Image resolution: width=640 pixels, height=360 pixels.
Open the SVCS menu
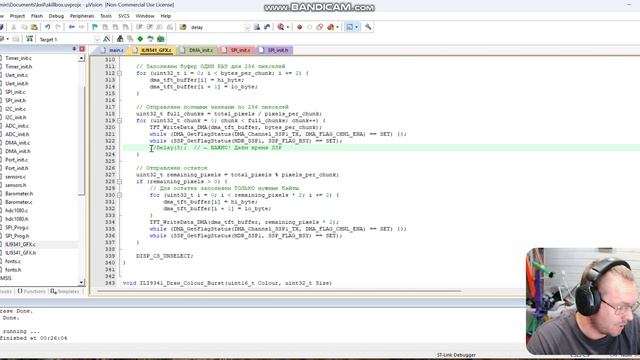point(124,16)
